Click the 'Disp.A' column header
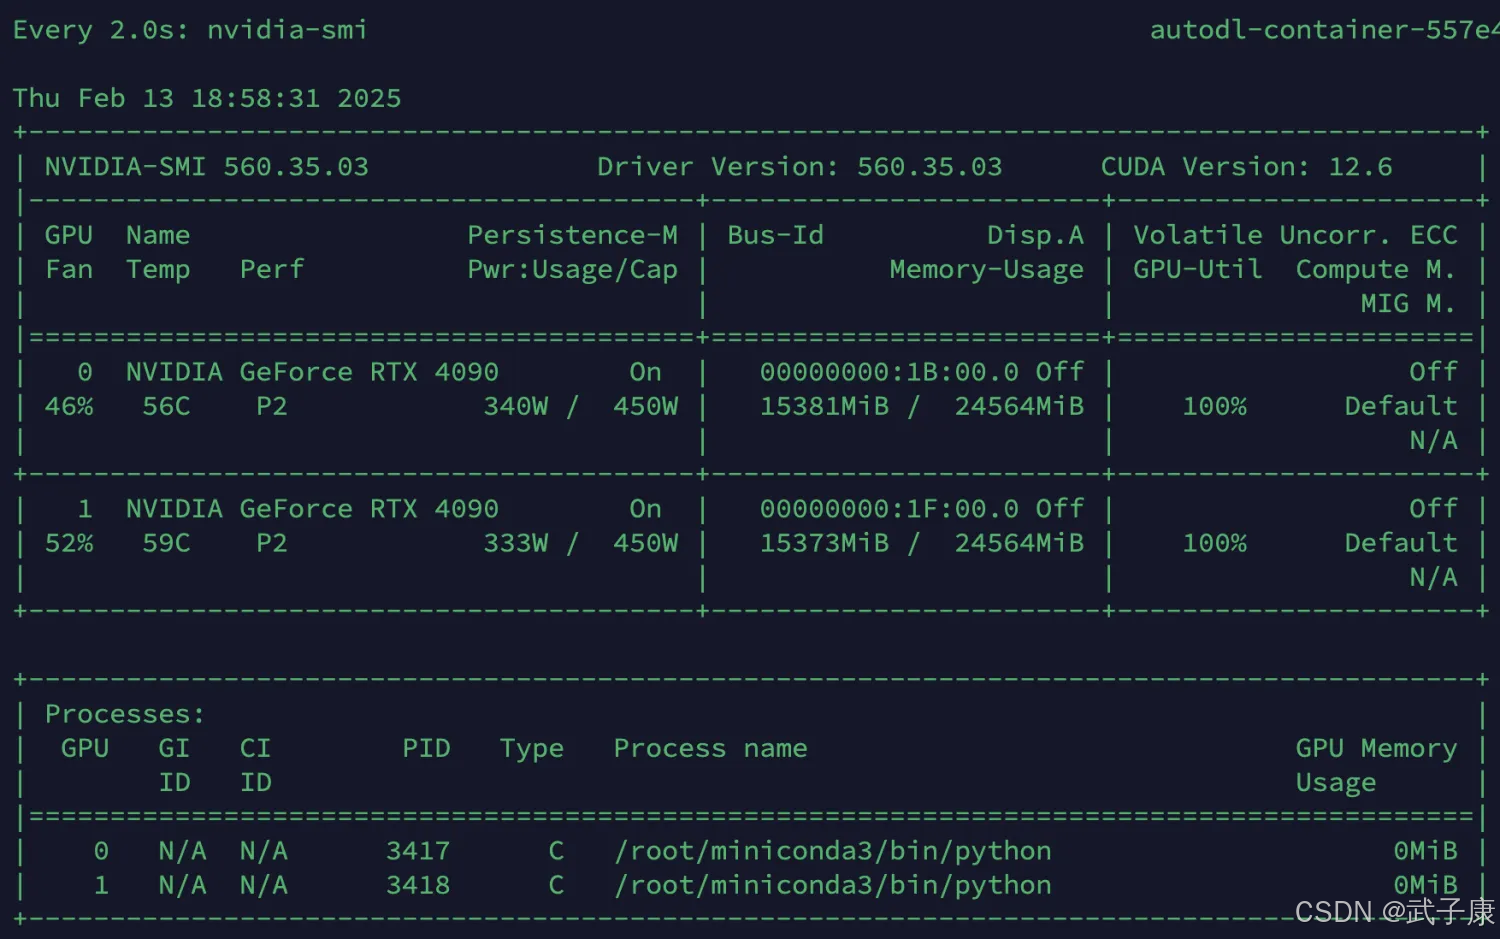Viewport: 1500px width, 939px height. tap(1035, 235)
